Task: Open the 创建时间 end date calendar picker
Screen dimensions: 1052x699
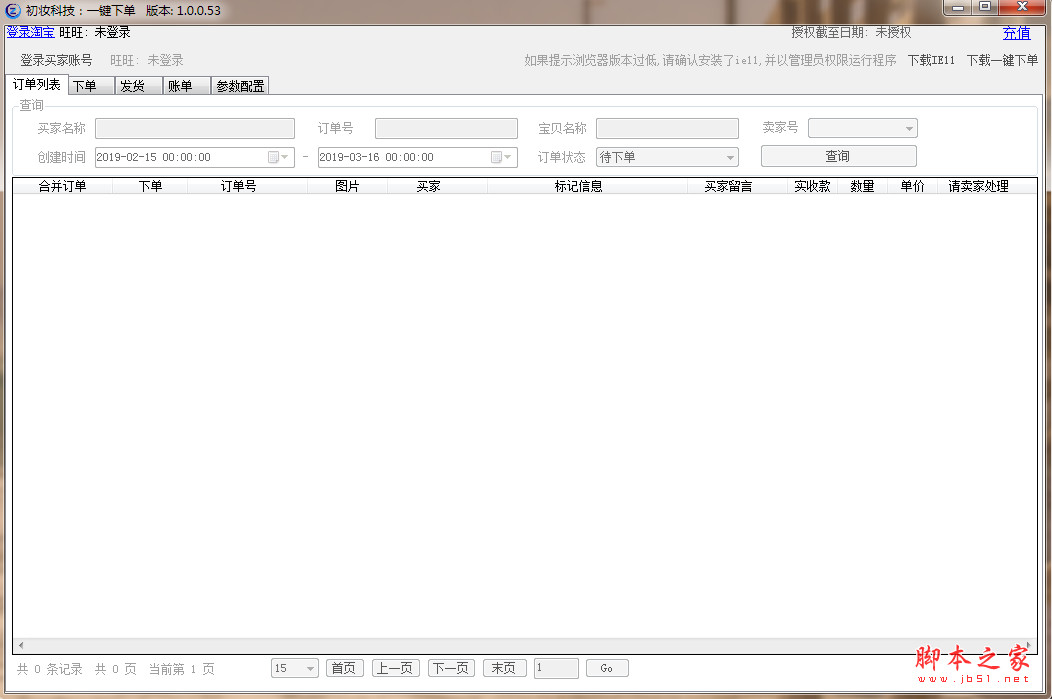Action: [x=507, y=157]
